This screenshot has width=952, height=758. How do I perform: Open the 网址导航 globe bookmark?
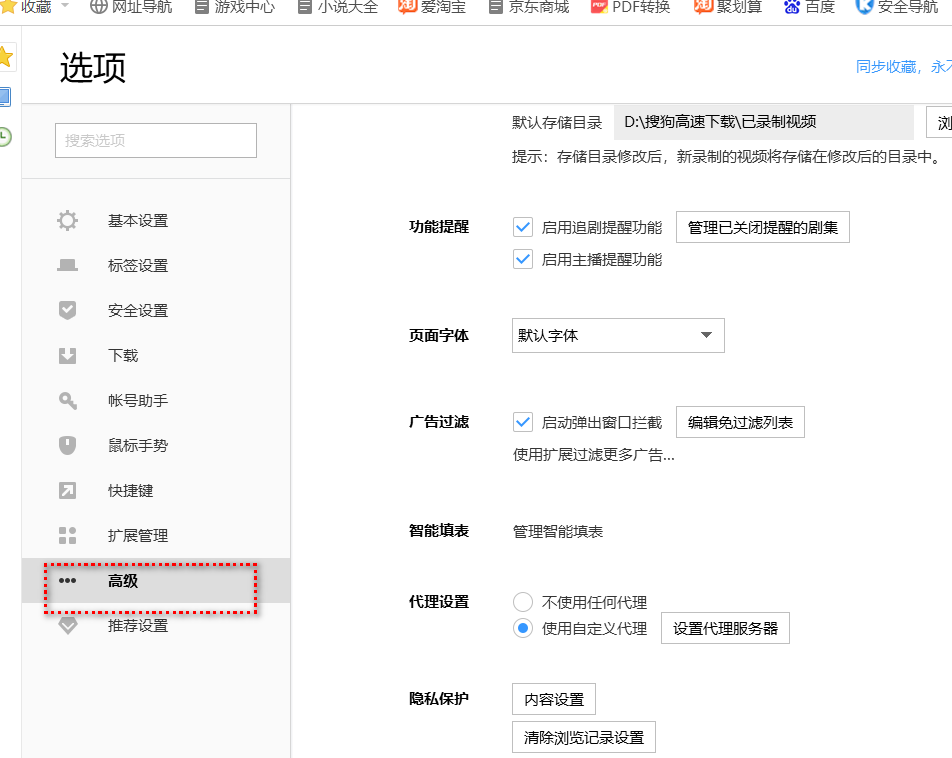(131, 7)
